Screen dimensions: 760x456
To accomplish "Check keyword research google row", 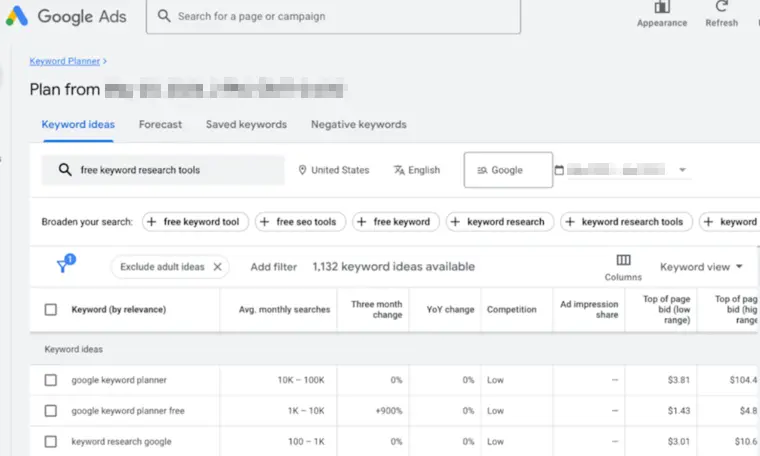I will (x=51, y=441).
